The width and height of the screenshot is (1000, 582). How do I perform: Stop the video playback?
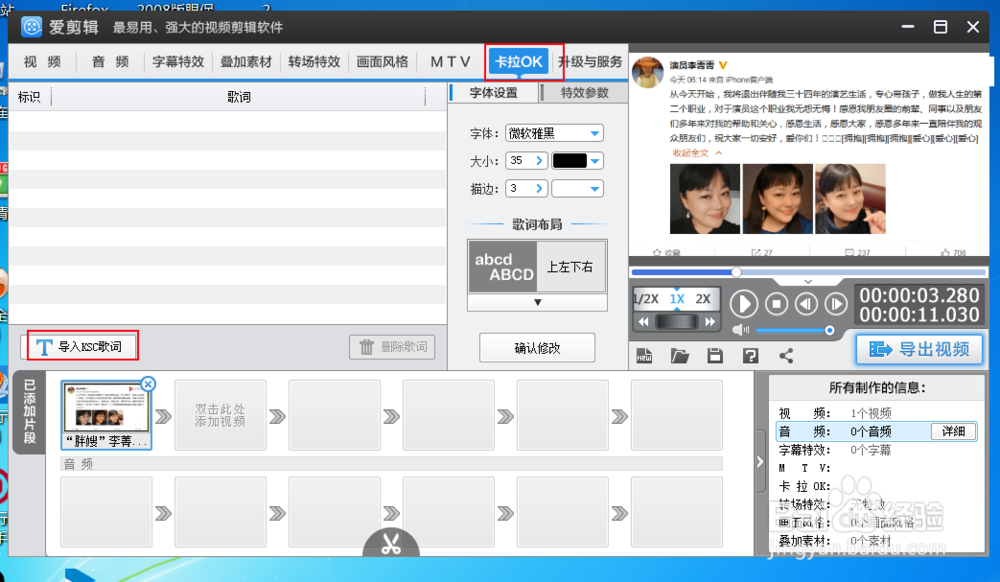tap(776, 304)
